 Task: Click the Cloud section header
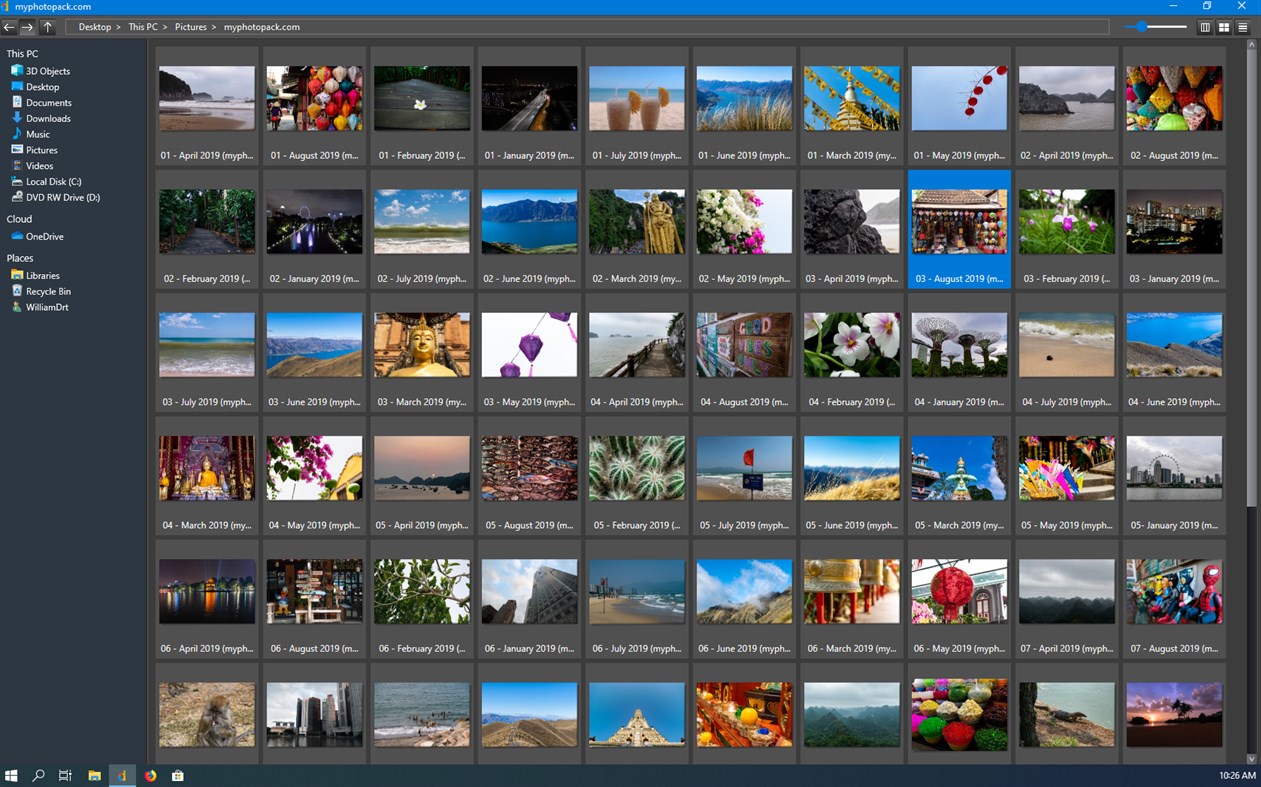19,219
